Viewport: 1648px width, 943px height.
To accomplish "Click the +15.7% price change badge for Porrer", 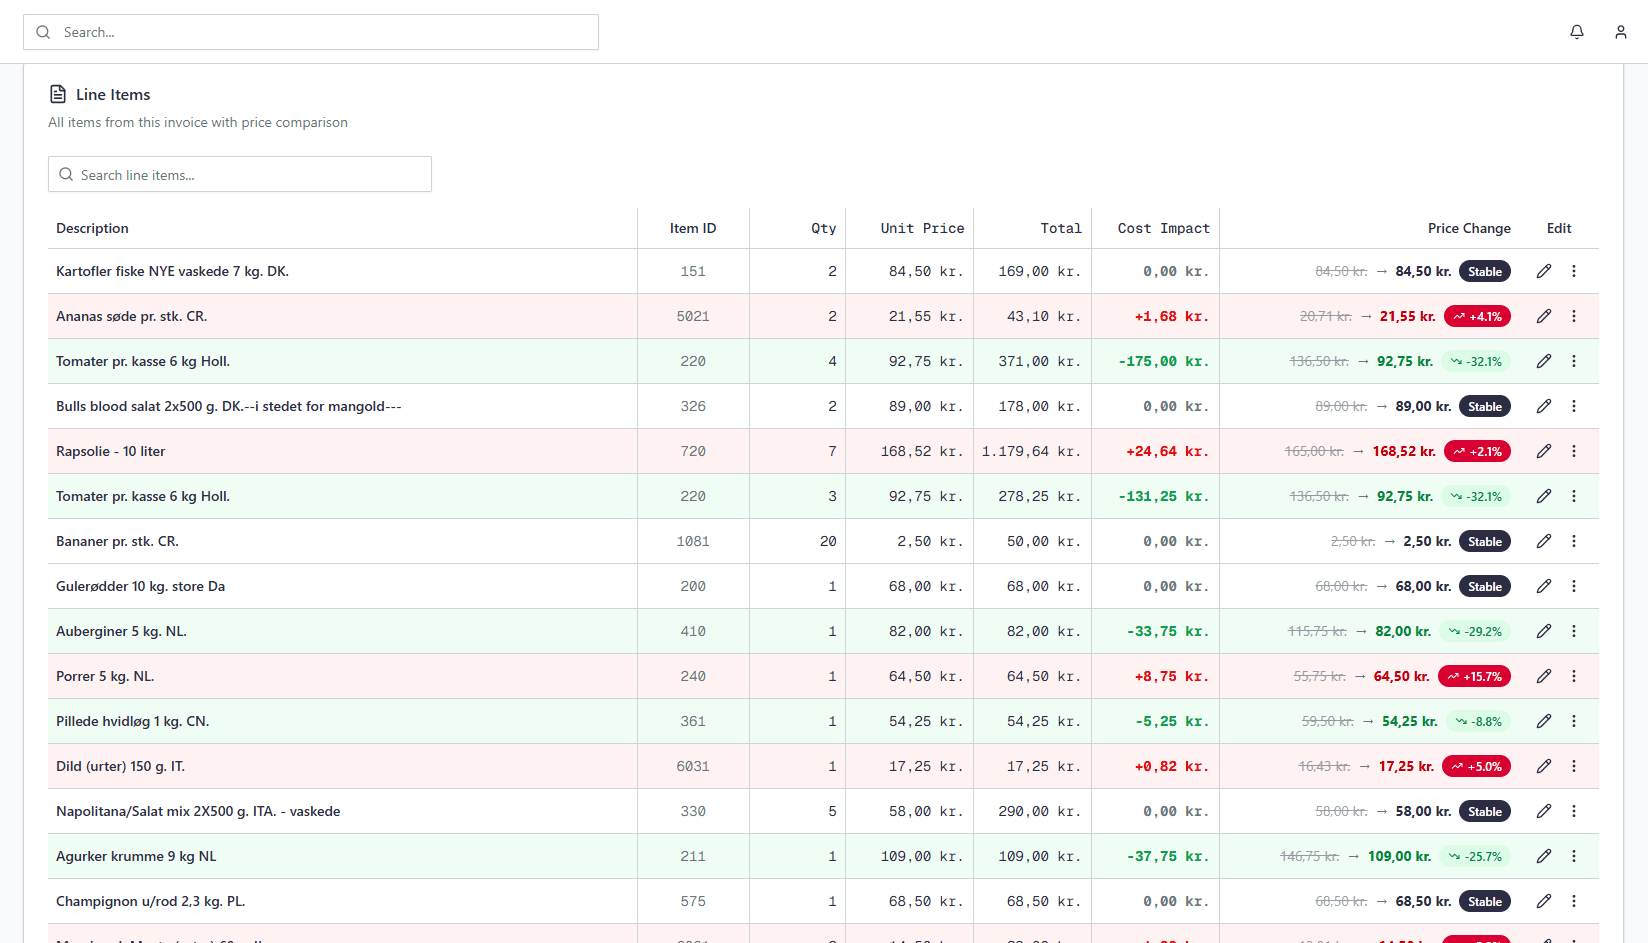I will (x=1474, y=676).
